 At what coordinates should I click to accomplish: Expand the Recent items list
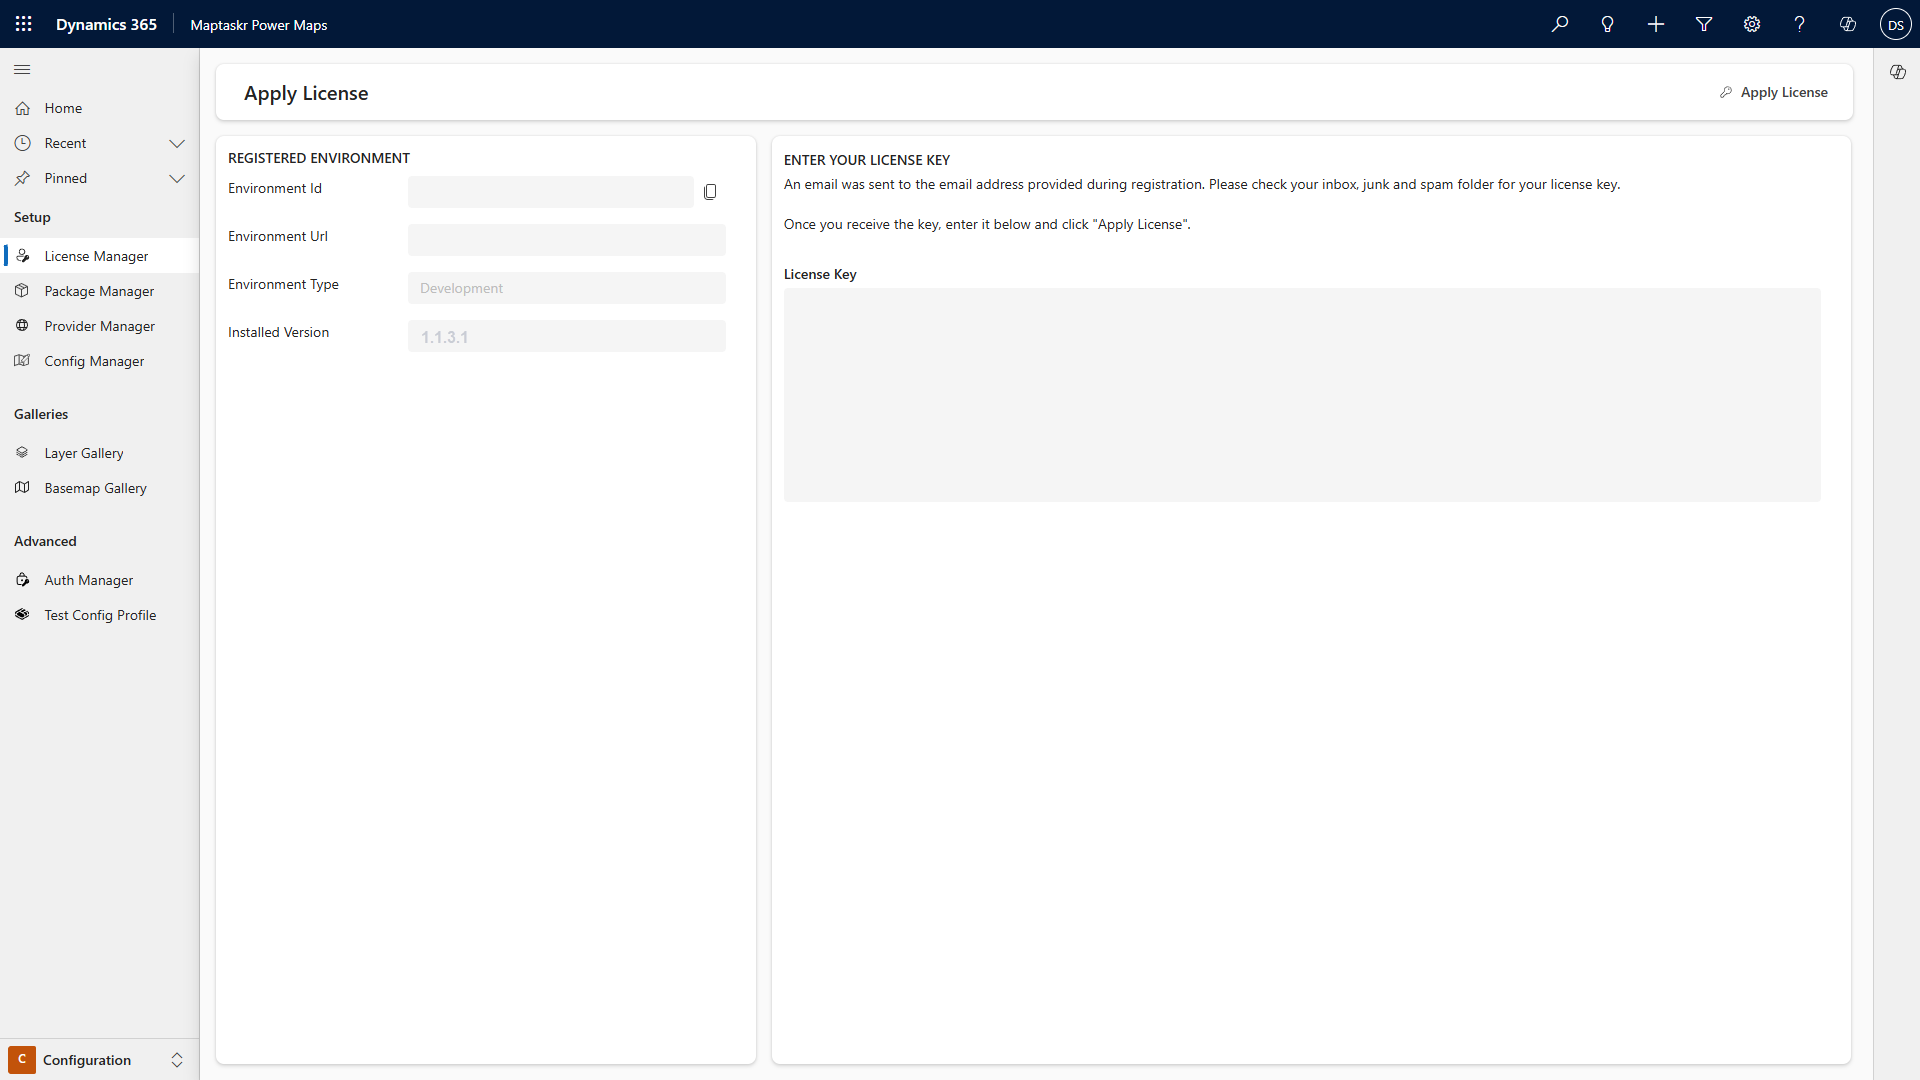point(177,144)
